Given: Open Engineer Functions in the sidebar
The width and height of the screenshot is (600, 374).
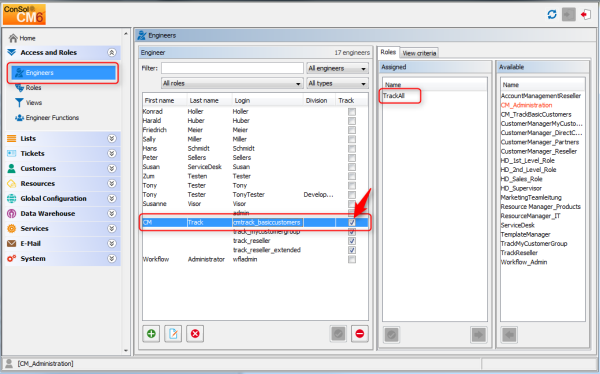Looking at the screenshot, I should (47, 118).
